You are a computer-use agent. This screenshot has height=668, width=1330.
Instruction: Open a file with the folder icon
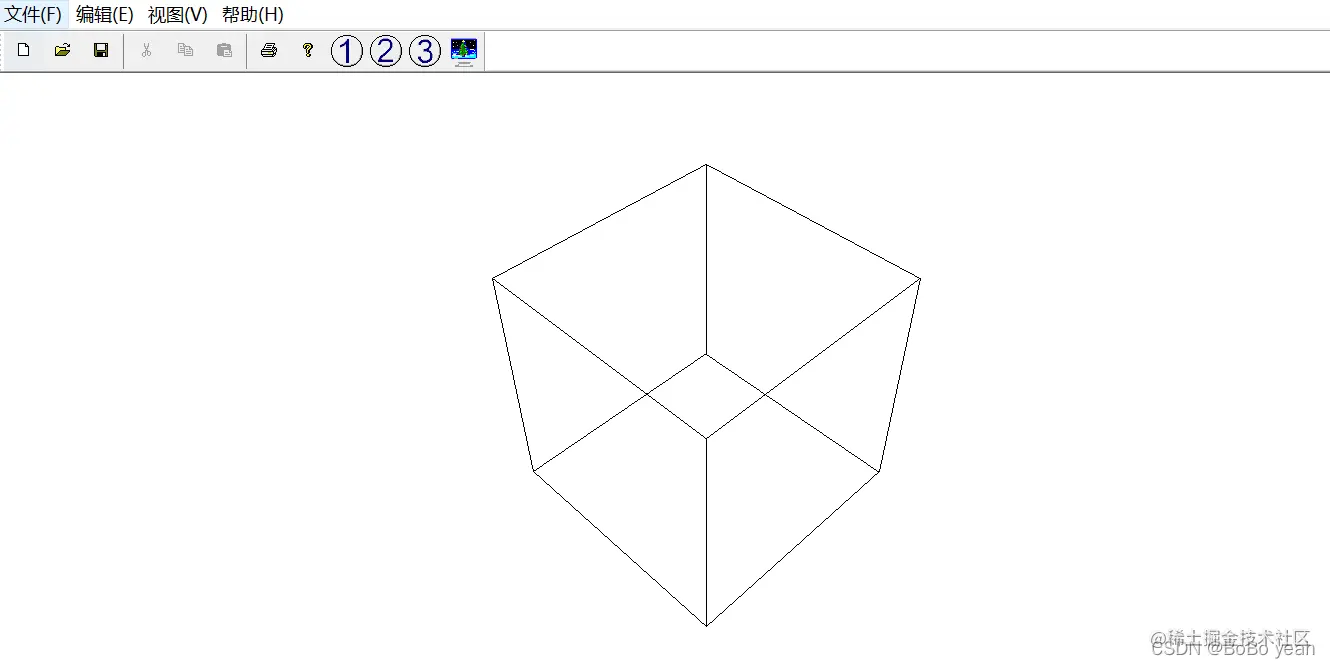click(x=62, y=50)
